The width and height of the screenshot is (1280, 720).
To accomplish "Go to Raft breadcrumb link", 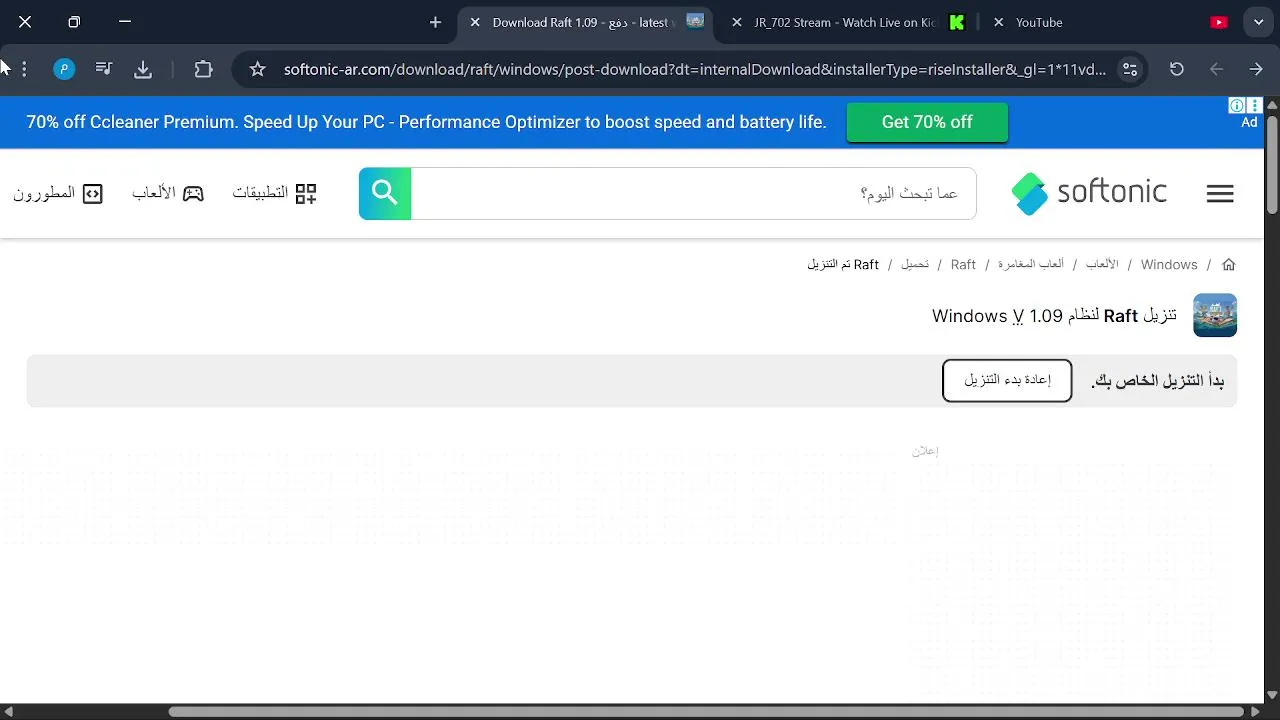I will pos(963,265).
